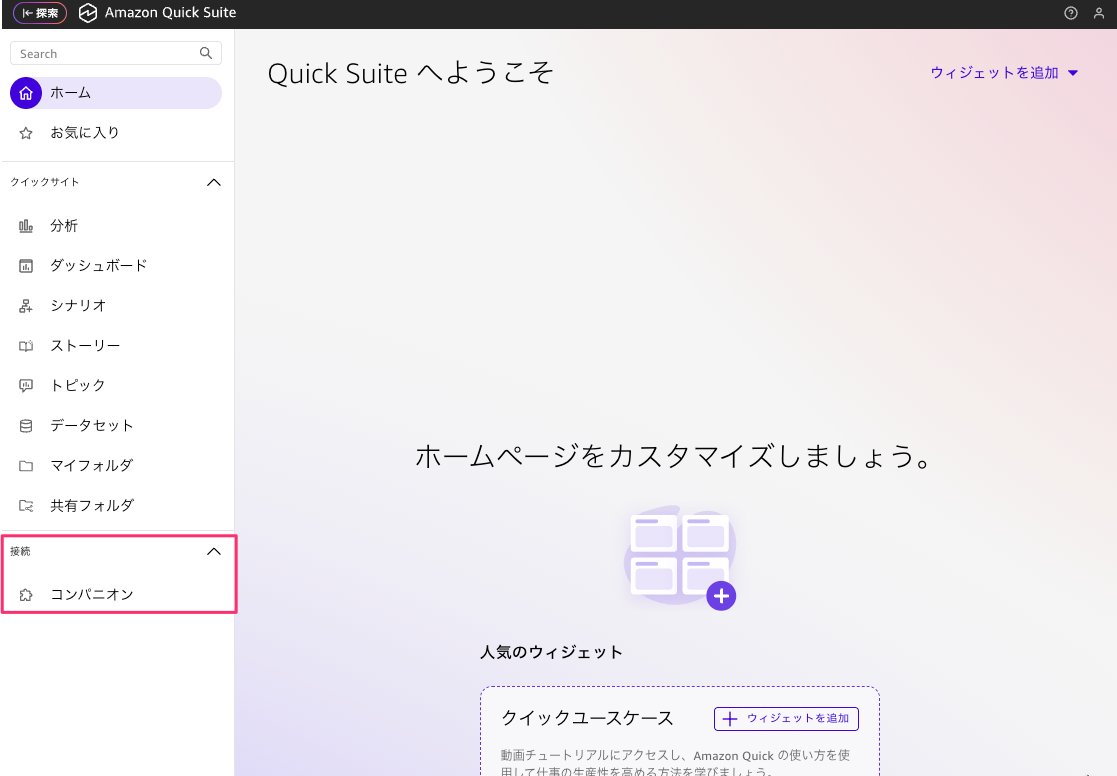Image resolution: width=1117 pixels, height=776 pixels.
Task: Click the 探索 collapse button in header
Action: pyautogui.click(x=40, y=13)
